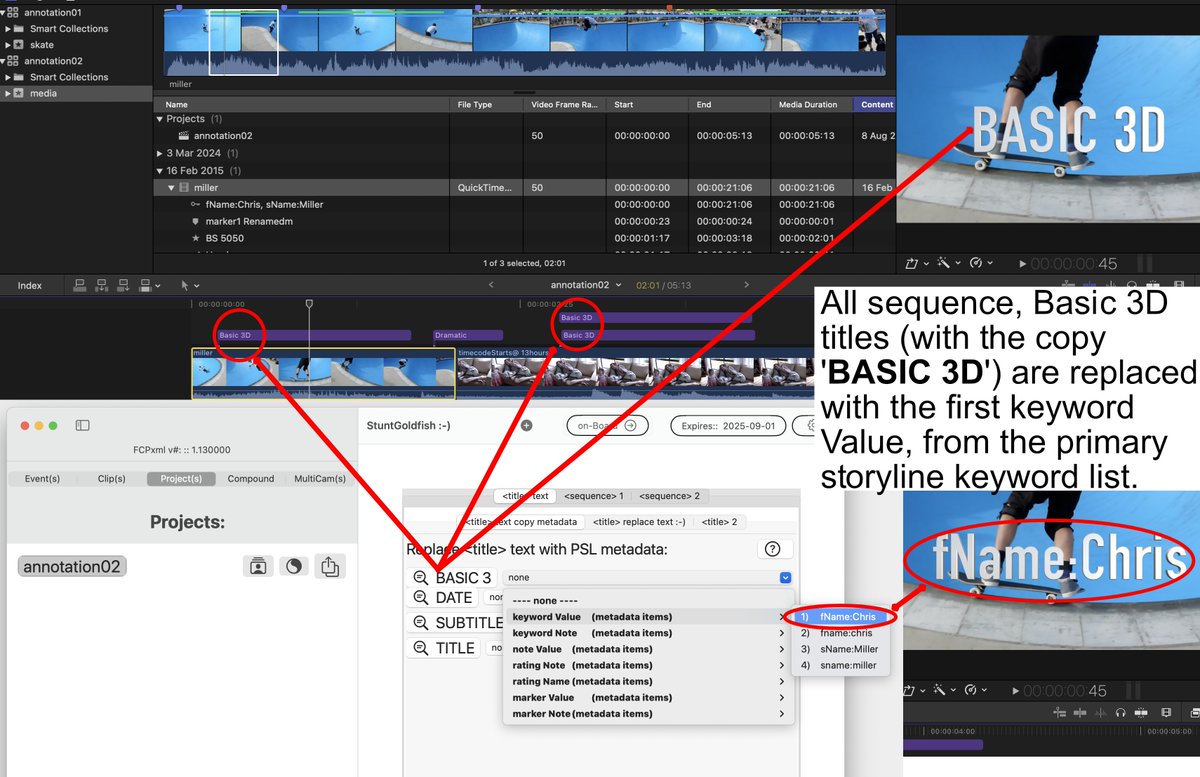The width and height of the screenshot is (1200, 777).
Task: Toggle snapping in the timeline toolbar
Action: click(x=1060, y=712)
